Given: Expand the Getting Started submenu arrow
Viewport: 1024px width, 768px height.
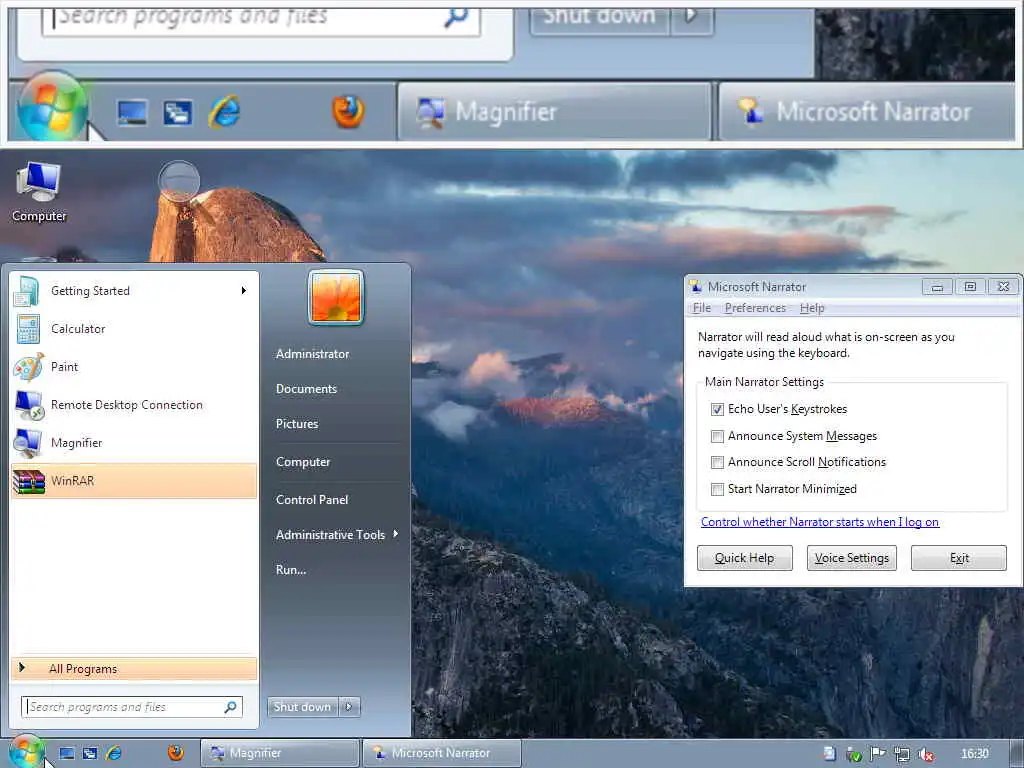Looking at the screenshot, I should (x=244, y=291).
